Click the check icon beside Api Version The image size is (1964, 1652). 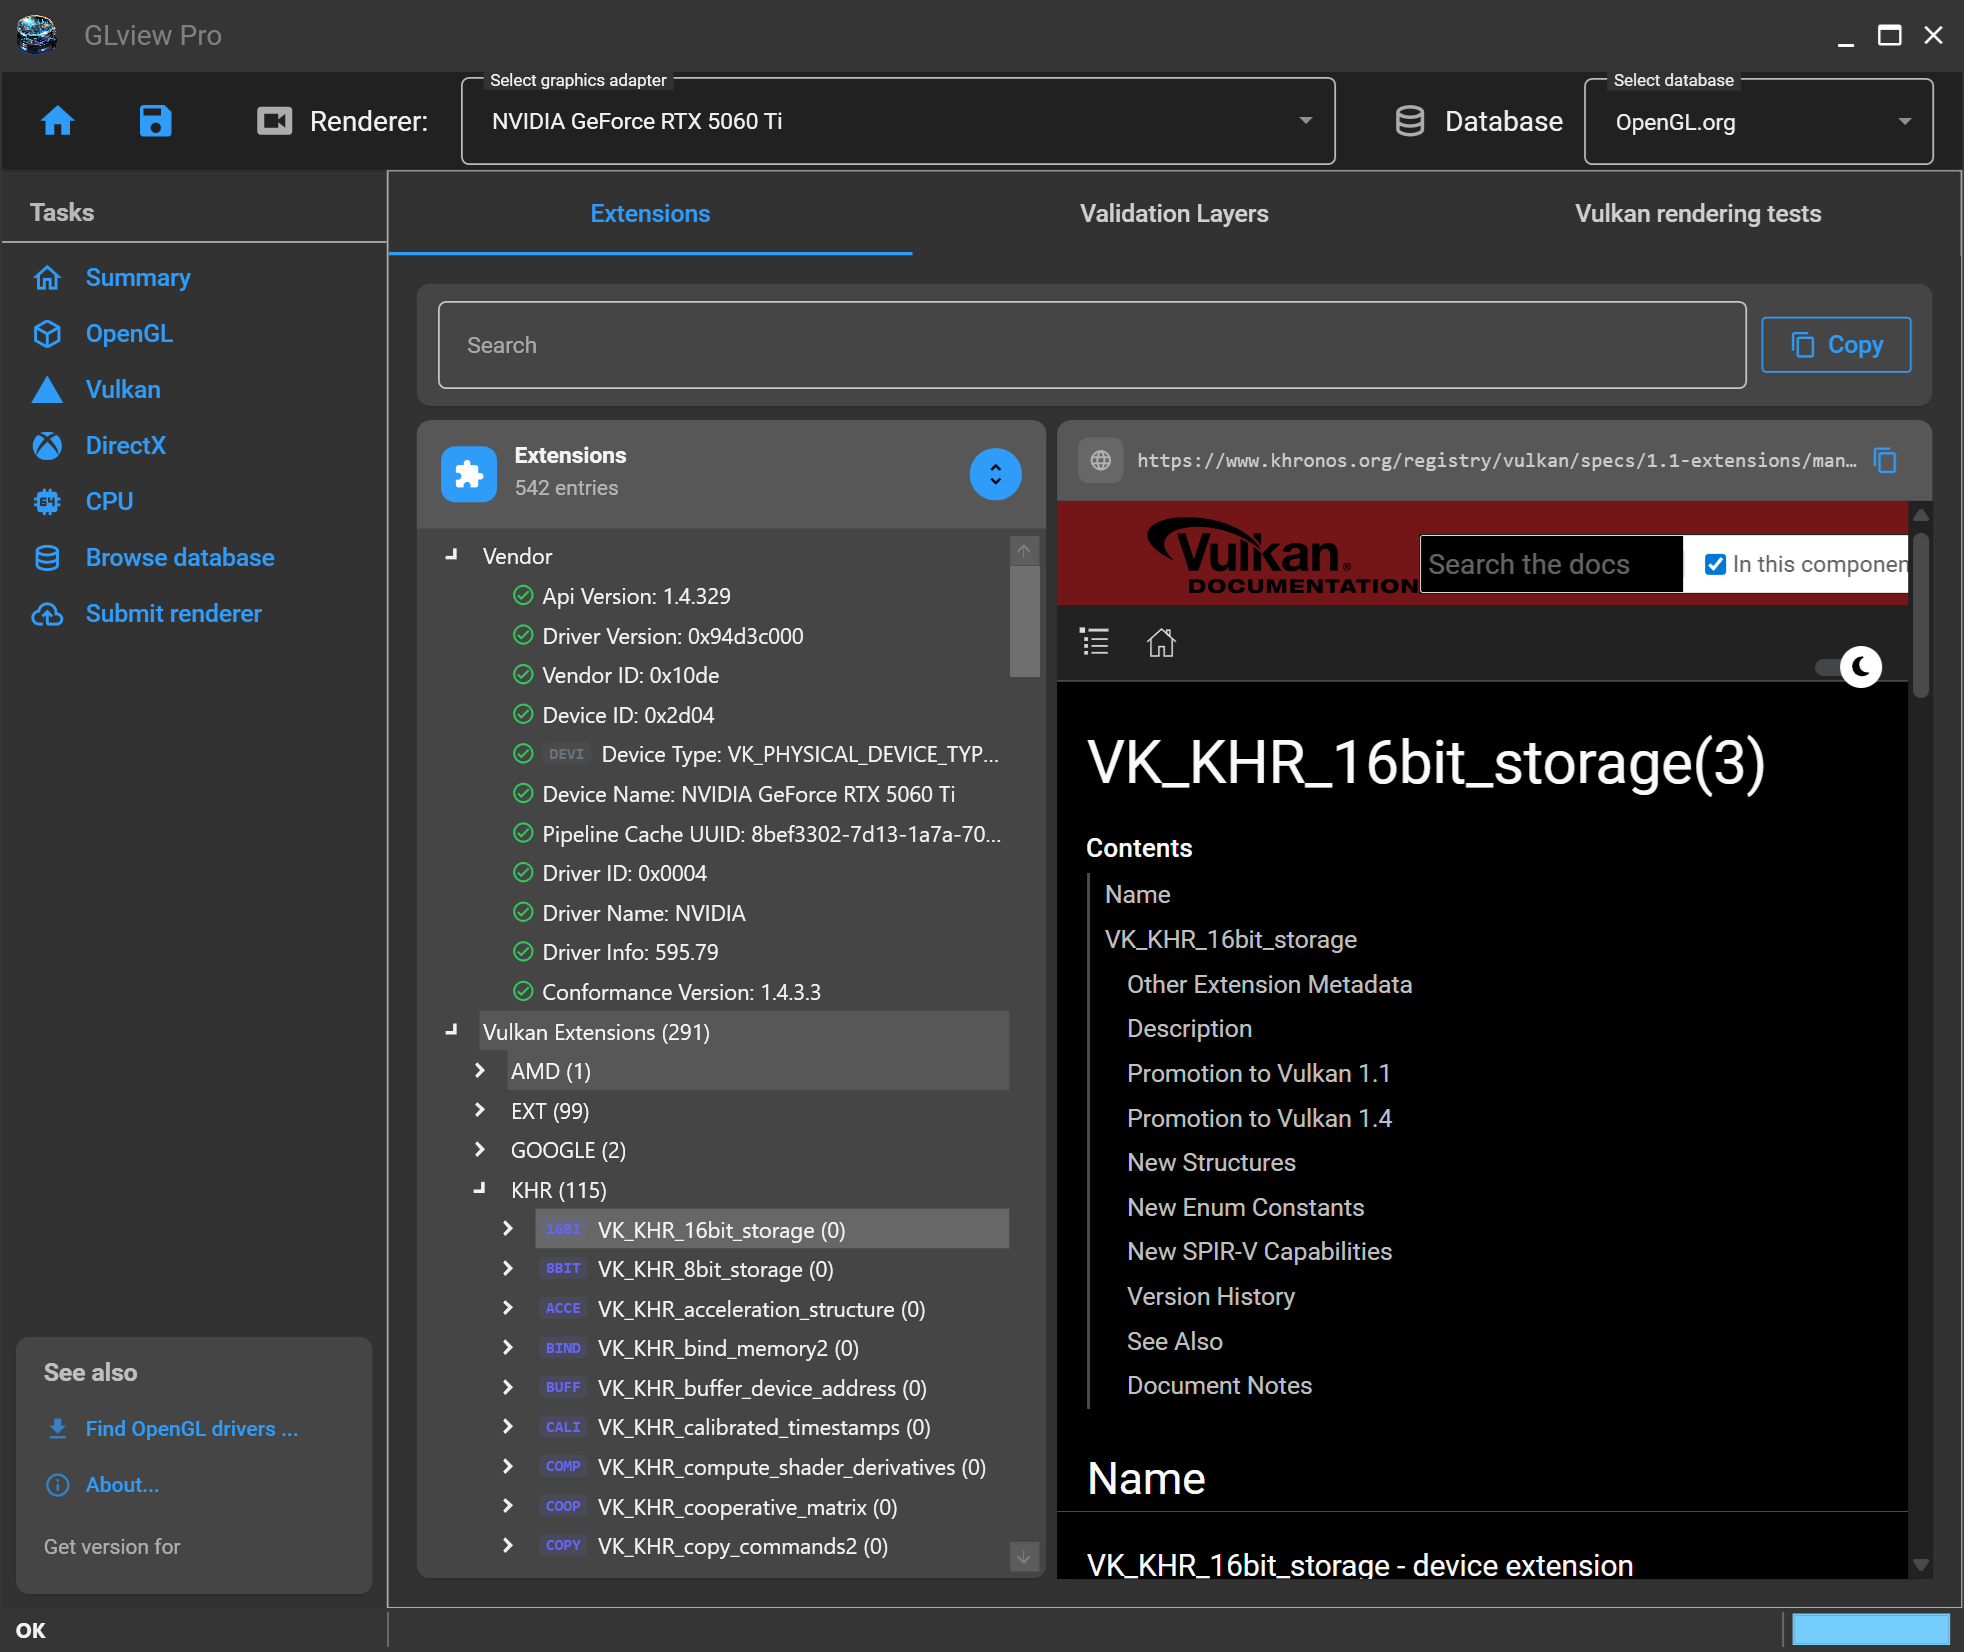[x=523, y=596]
